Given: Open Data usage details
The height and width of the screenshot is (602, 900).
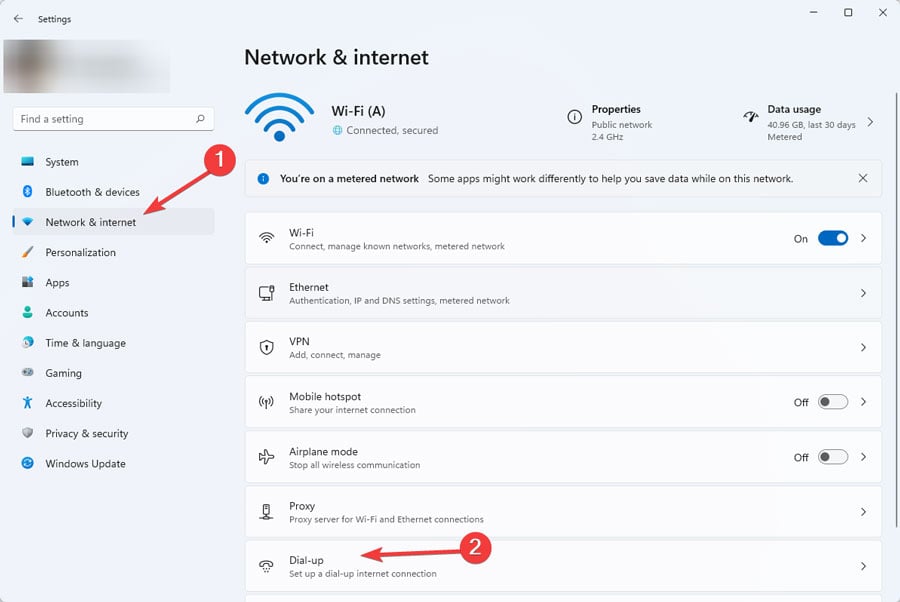Looking at the screenshot, I should pyautogui.click(x=869, y=122).
